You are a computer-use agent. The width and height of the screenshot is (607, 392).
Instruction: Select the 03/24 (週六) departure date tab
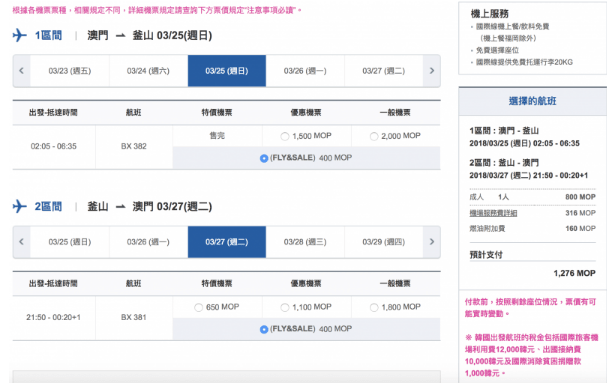coord(148,71)
